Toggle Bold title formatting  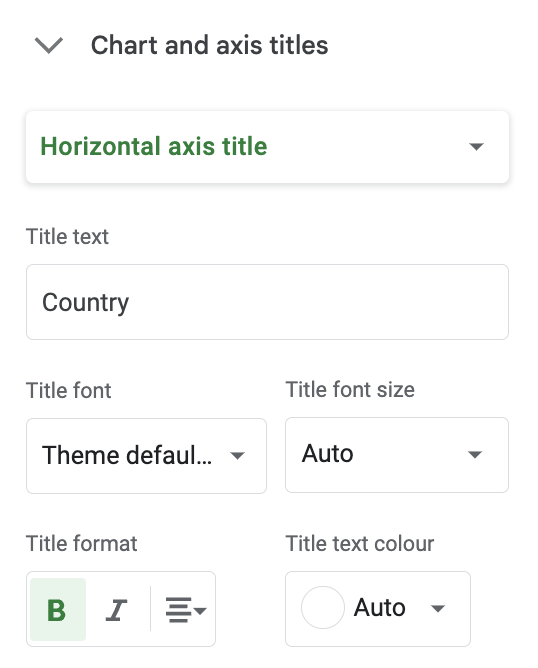tap(58, 610)
